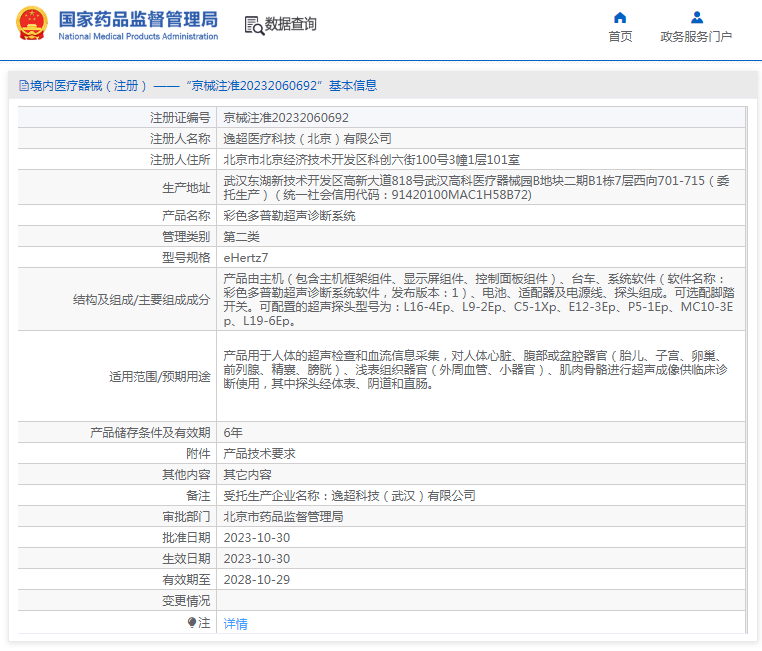
Task: Click the 产品名称 row label
Action: tap(186, 216)
